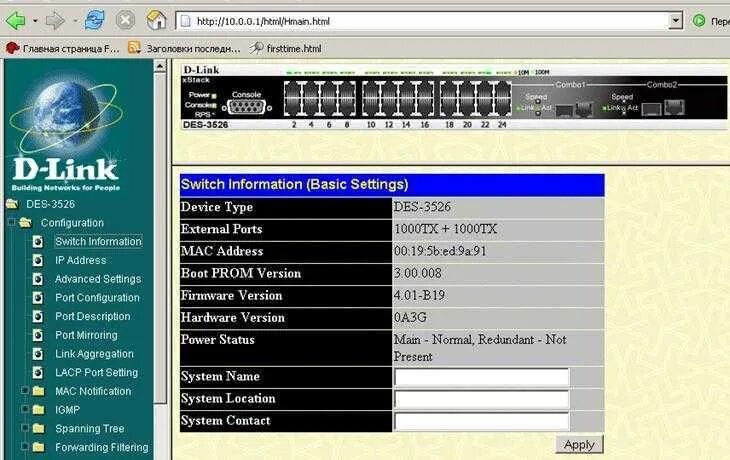Click the icon beside IP Address

pyautogui.click(x=38, y=260)
